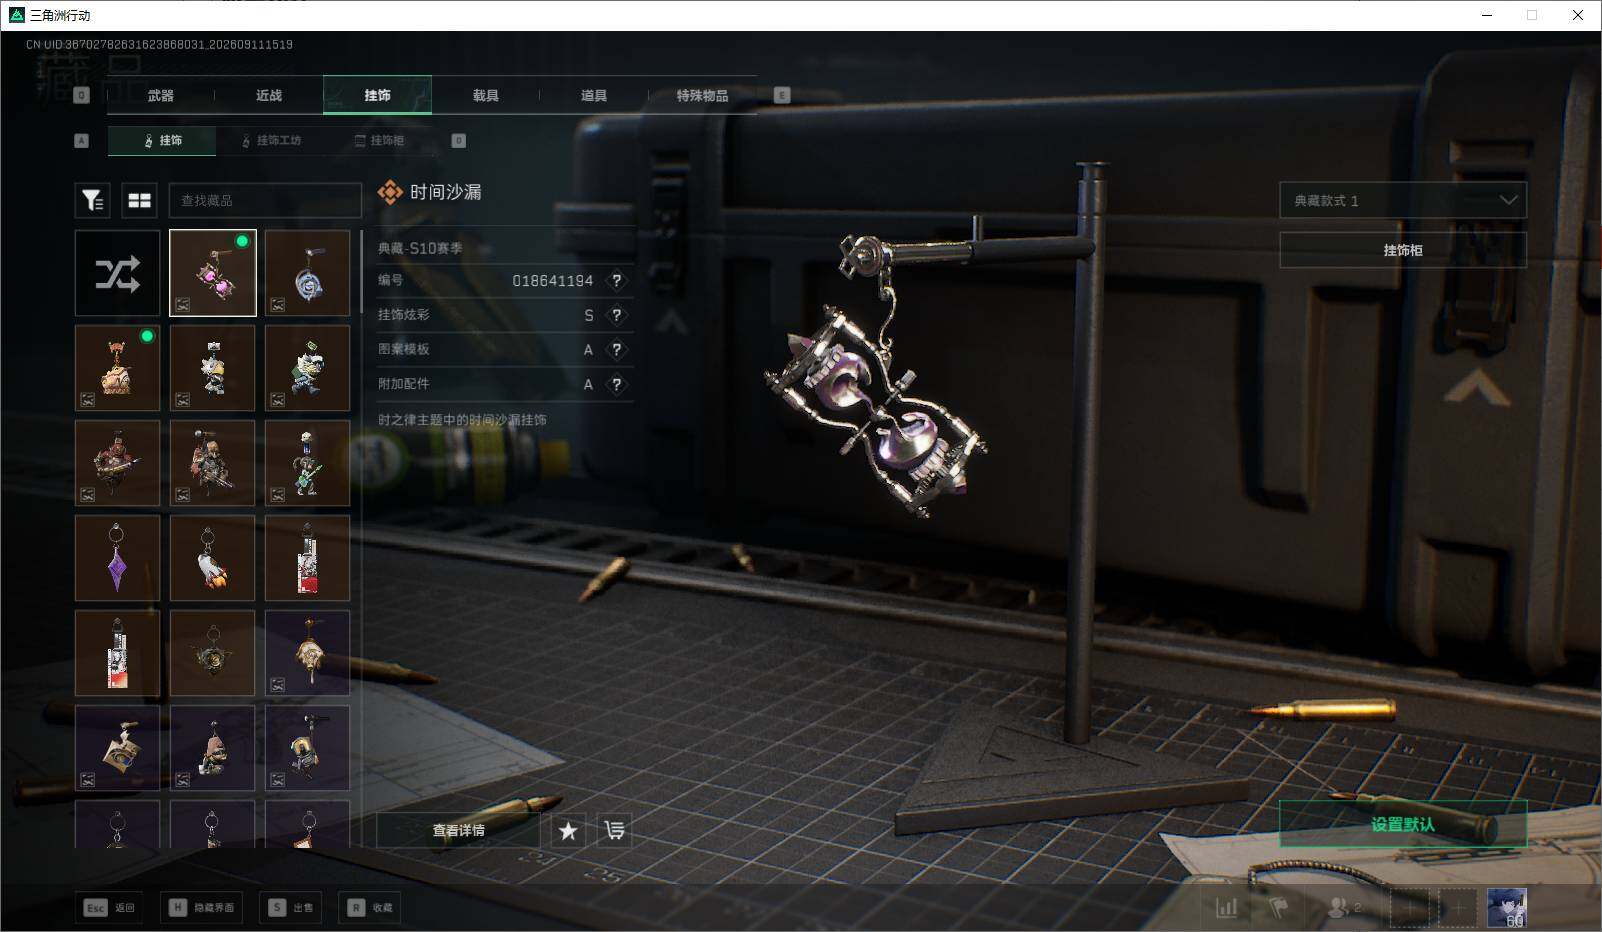Click the flag icon in bottom bar

click(1279, 907)
